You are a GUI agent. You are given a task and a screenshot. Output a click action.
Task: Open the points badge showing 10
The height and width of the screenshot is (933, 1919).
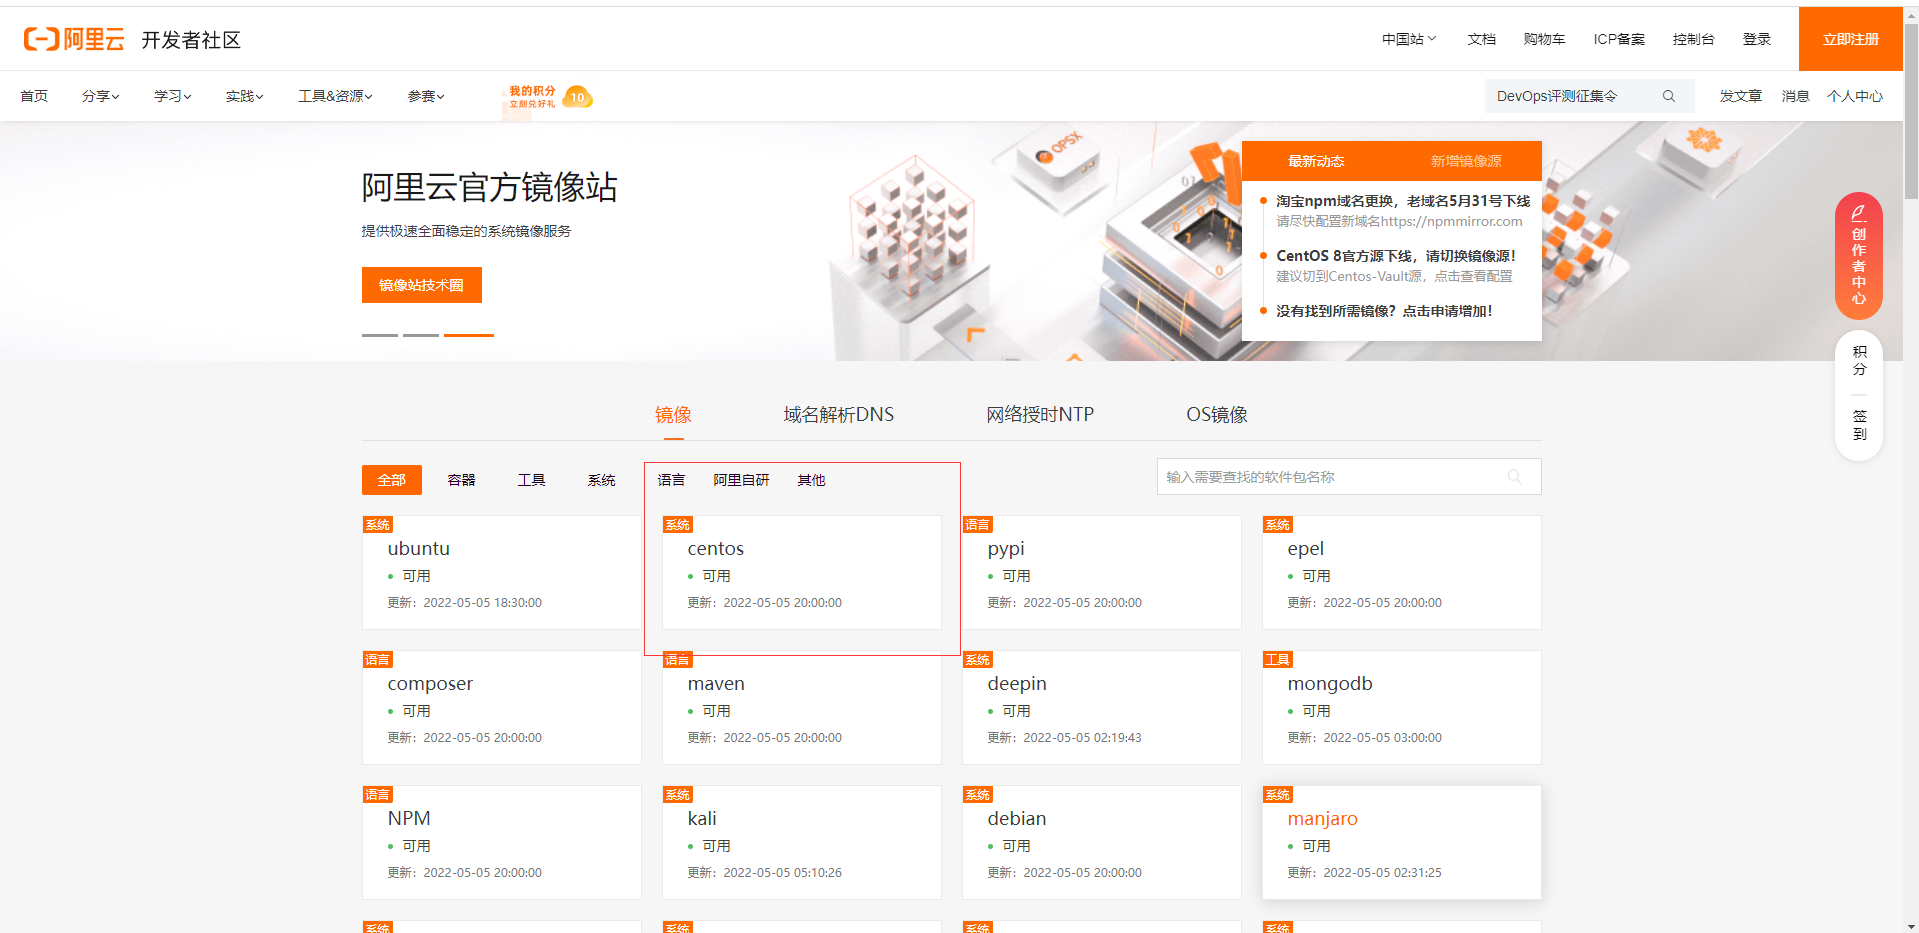click(578, 97)
